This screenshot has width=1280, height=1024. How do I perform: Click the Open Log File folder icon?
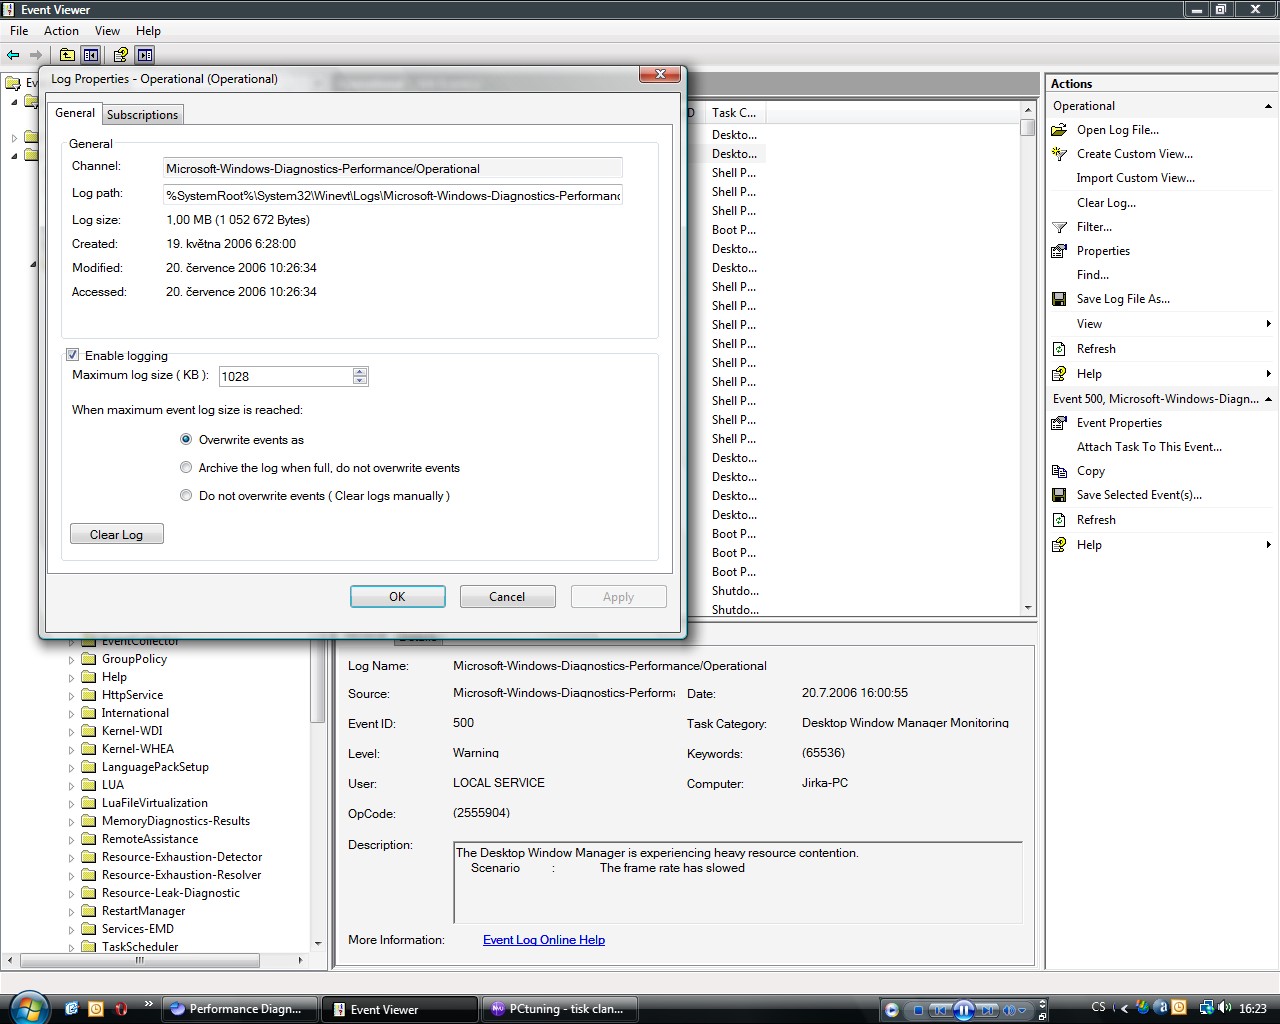(x=1060, y=130)
